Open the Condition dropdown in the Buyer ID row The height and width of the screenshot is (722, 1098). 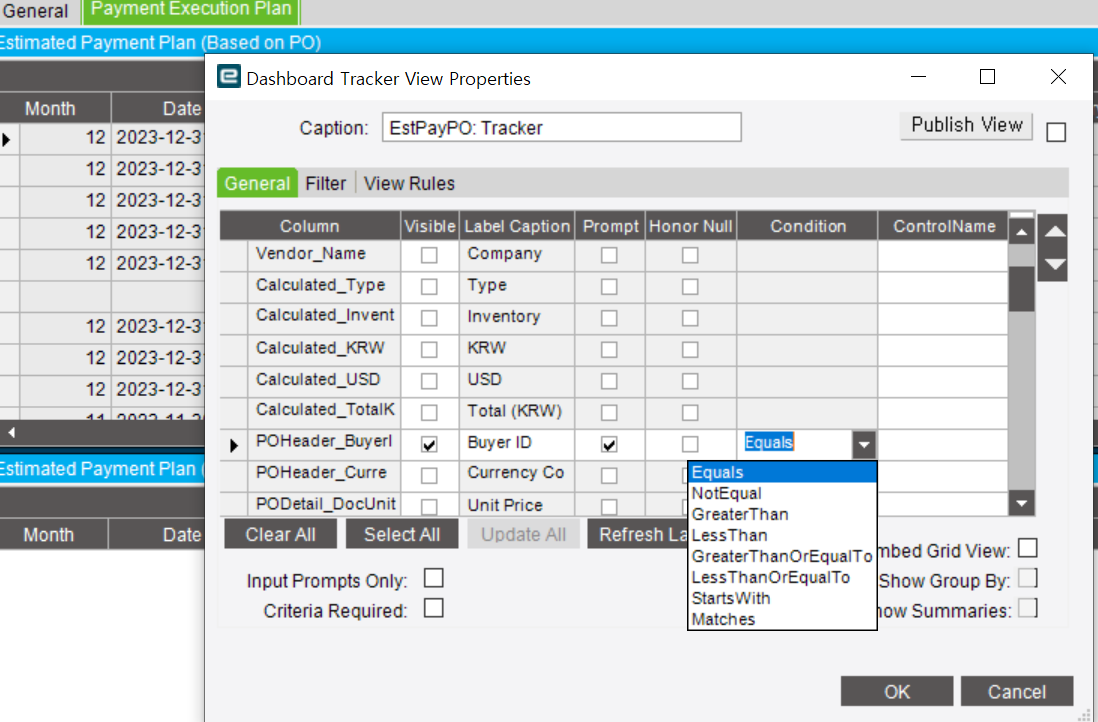click(865, 442)
